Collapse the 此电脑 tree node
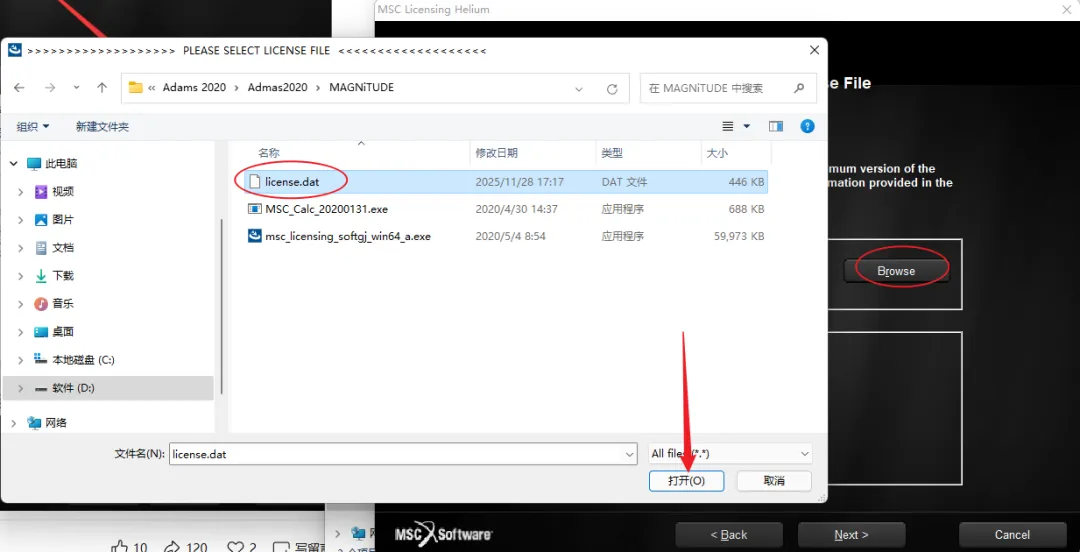This screenshot has height=552, width=1080. [14, 163]
